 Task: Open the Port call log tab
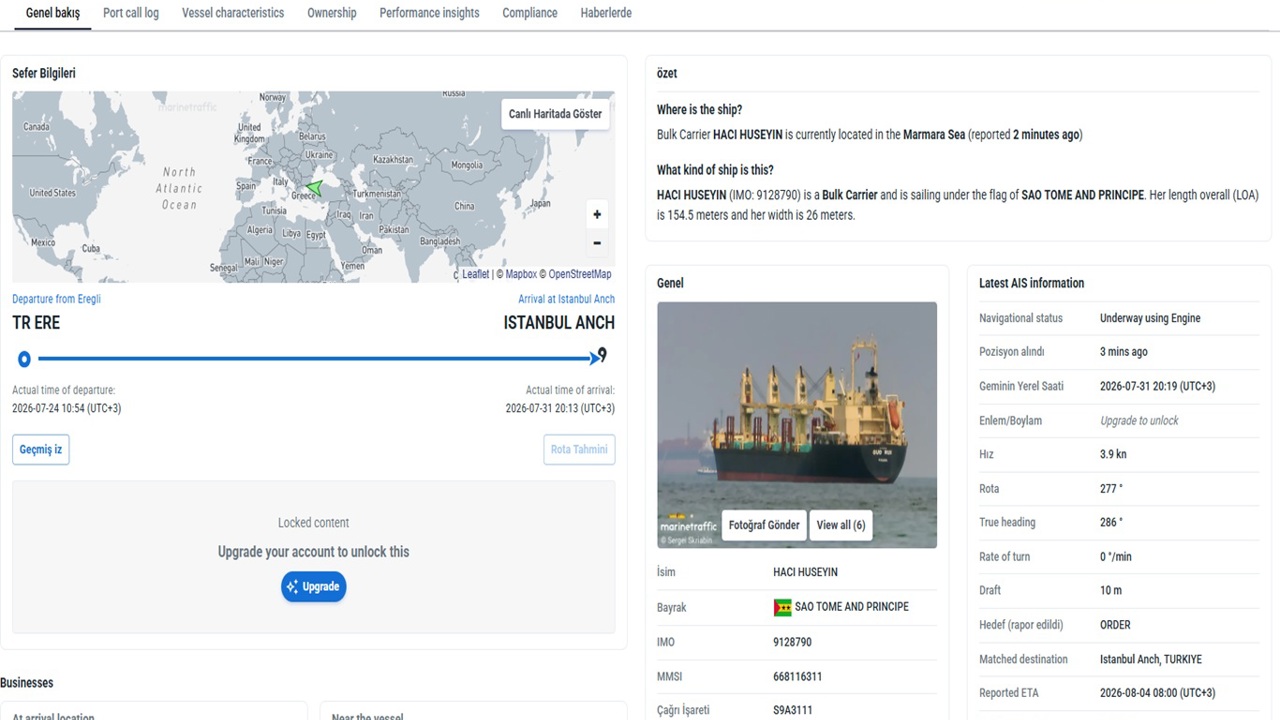tap(131, 13)
